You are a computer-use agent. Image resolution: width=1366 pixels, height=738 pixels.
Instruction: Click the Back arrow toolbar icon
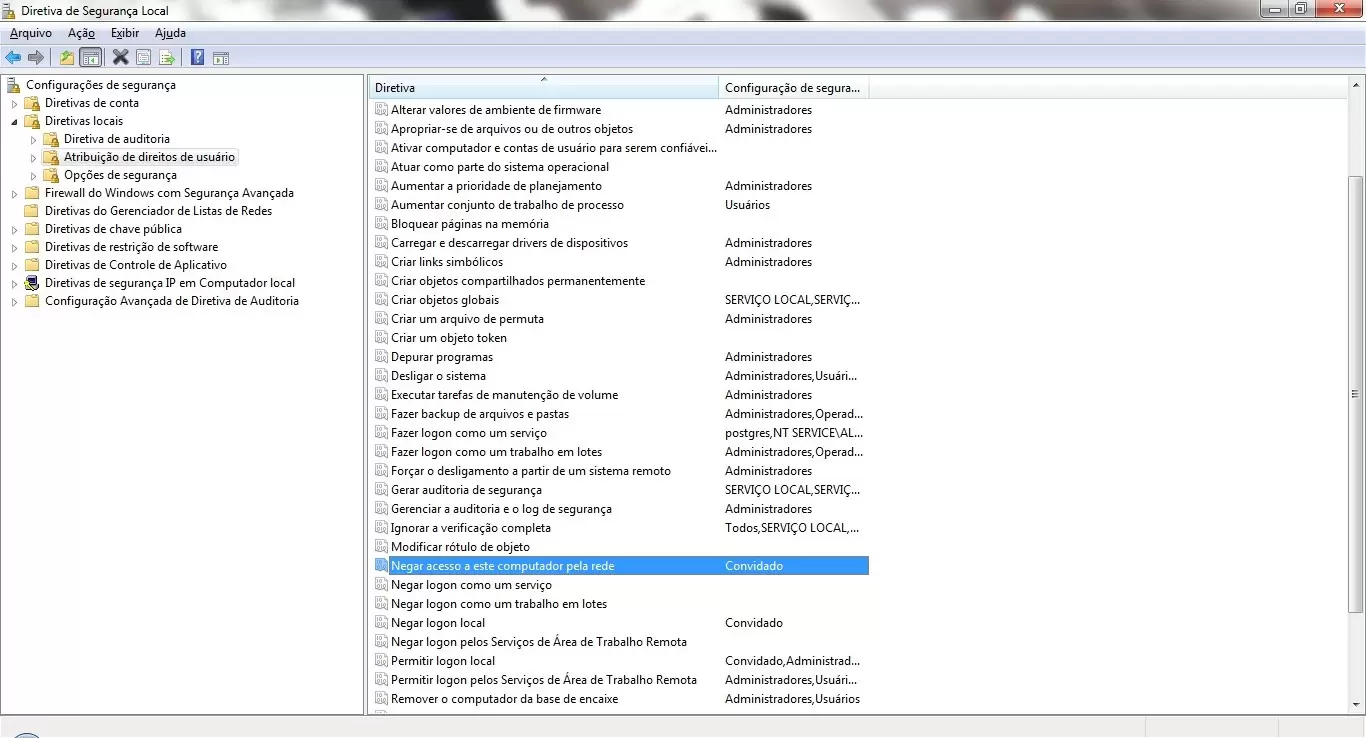point(13,57)
